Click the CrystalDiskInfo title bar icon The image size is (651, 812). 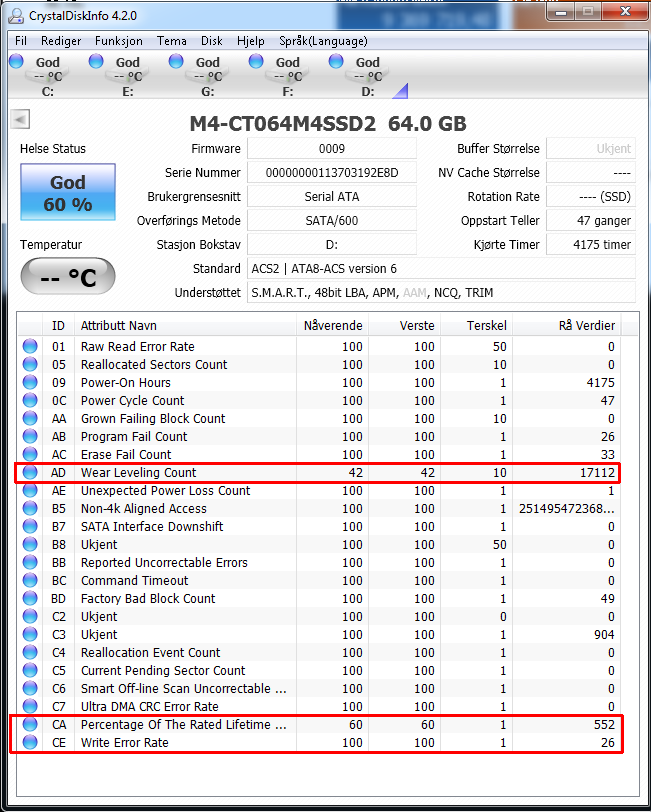point(16,16)
